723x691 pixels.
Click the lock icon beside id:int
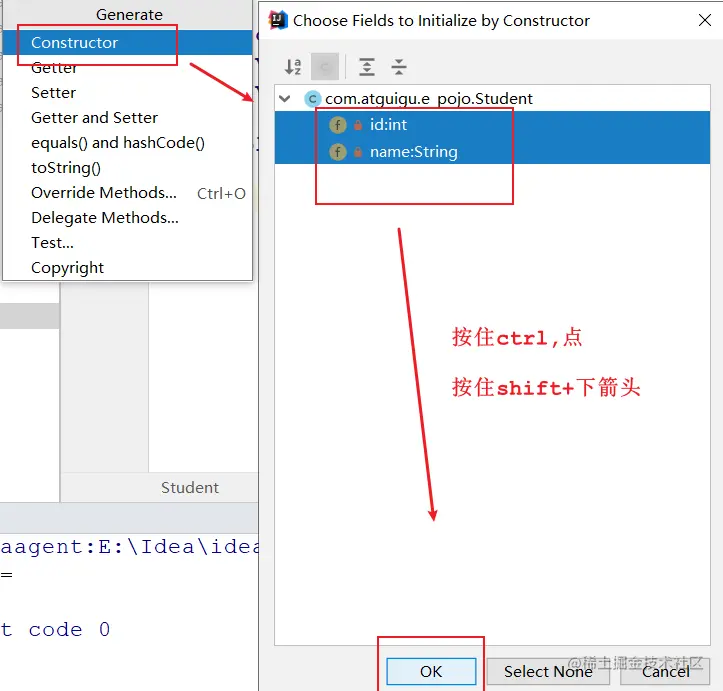click(x=358, y=125)
